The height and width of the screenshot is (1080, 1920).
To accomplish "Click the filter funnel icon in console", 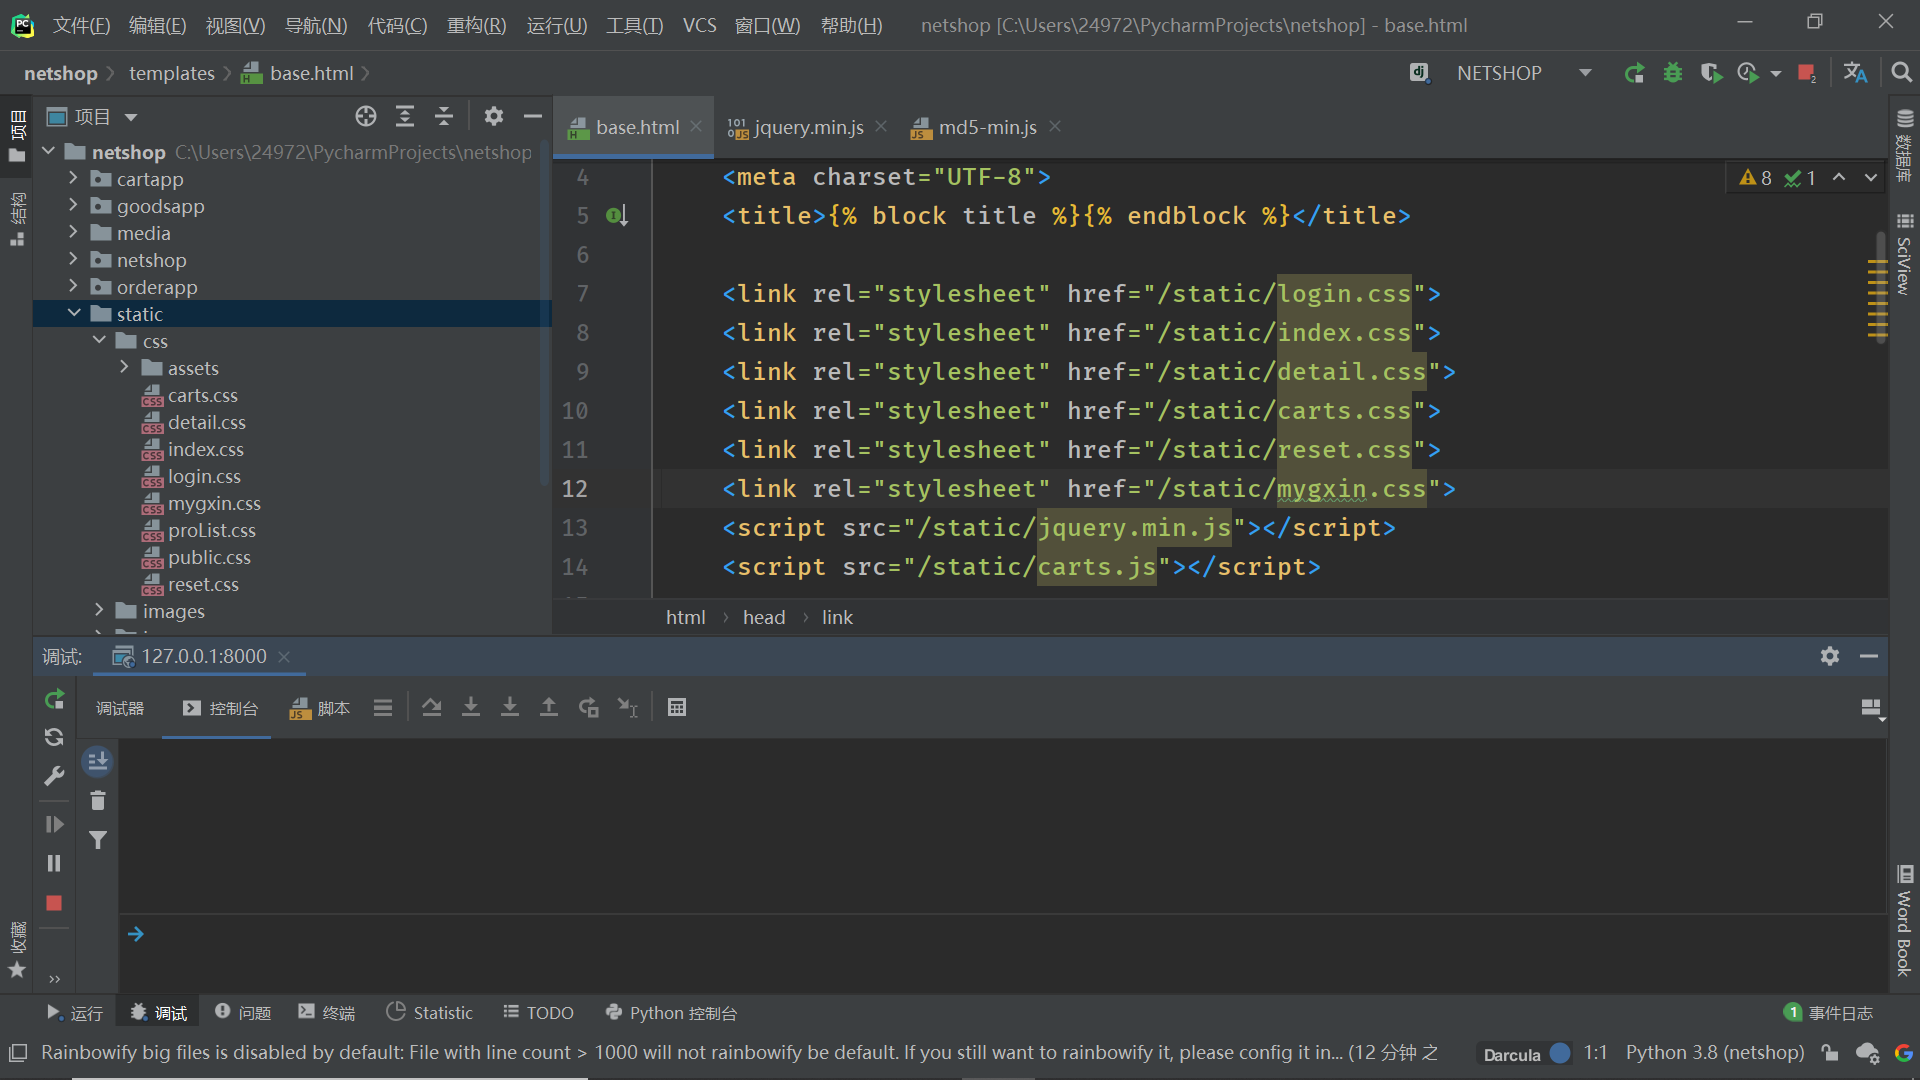I will point(97,840).
